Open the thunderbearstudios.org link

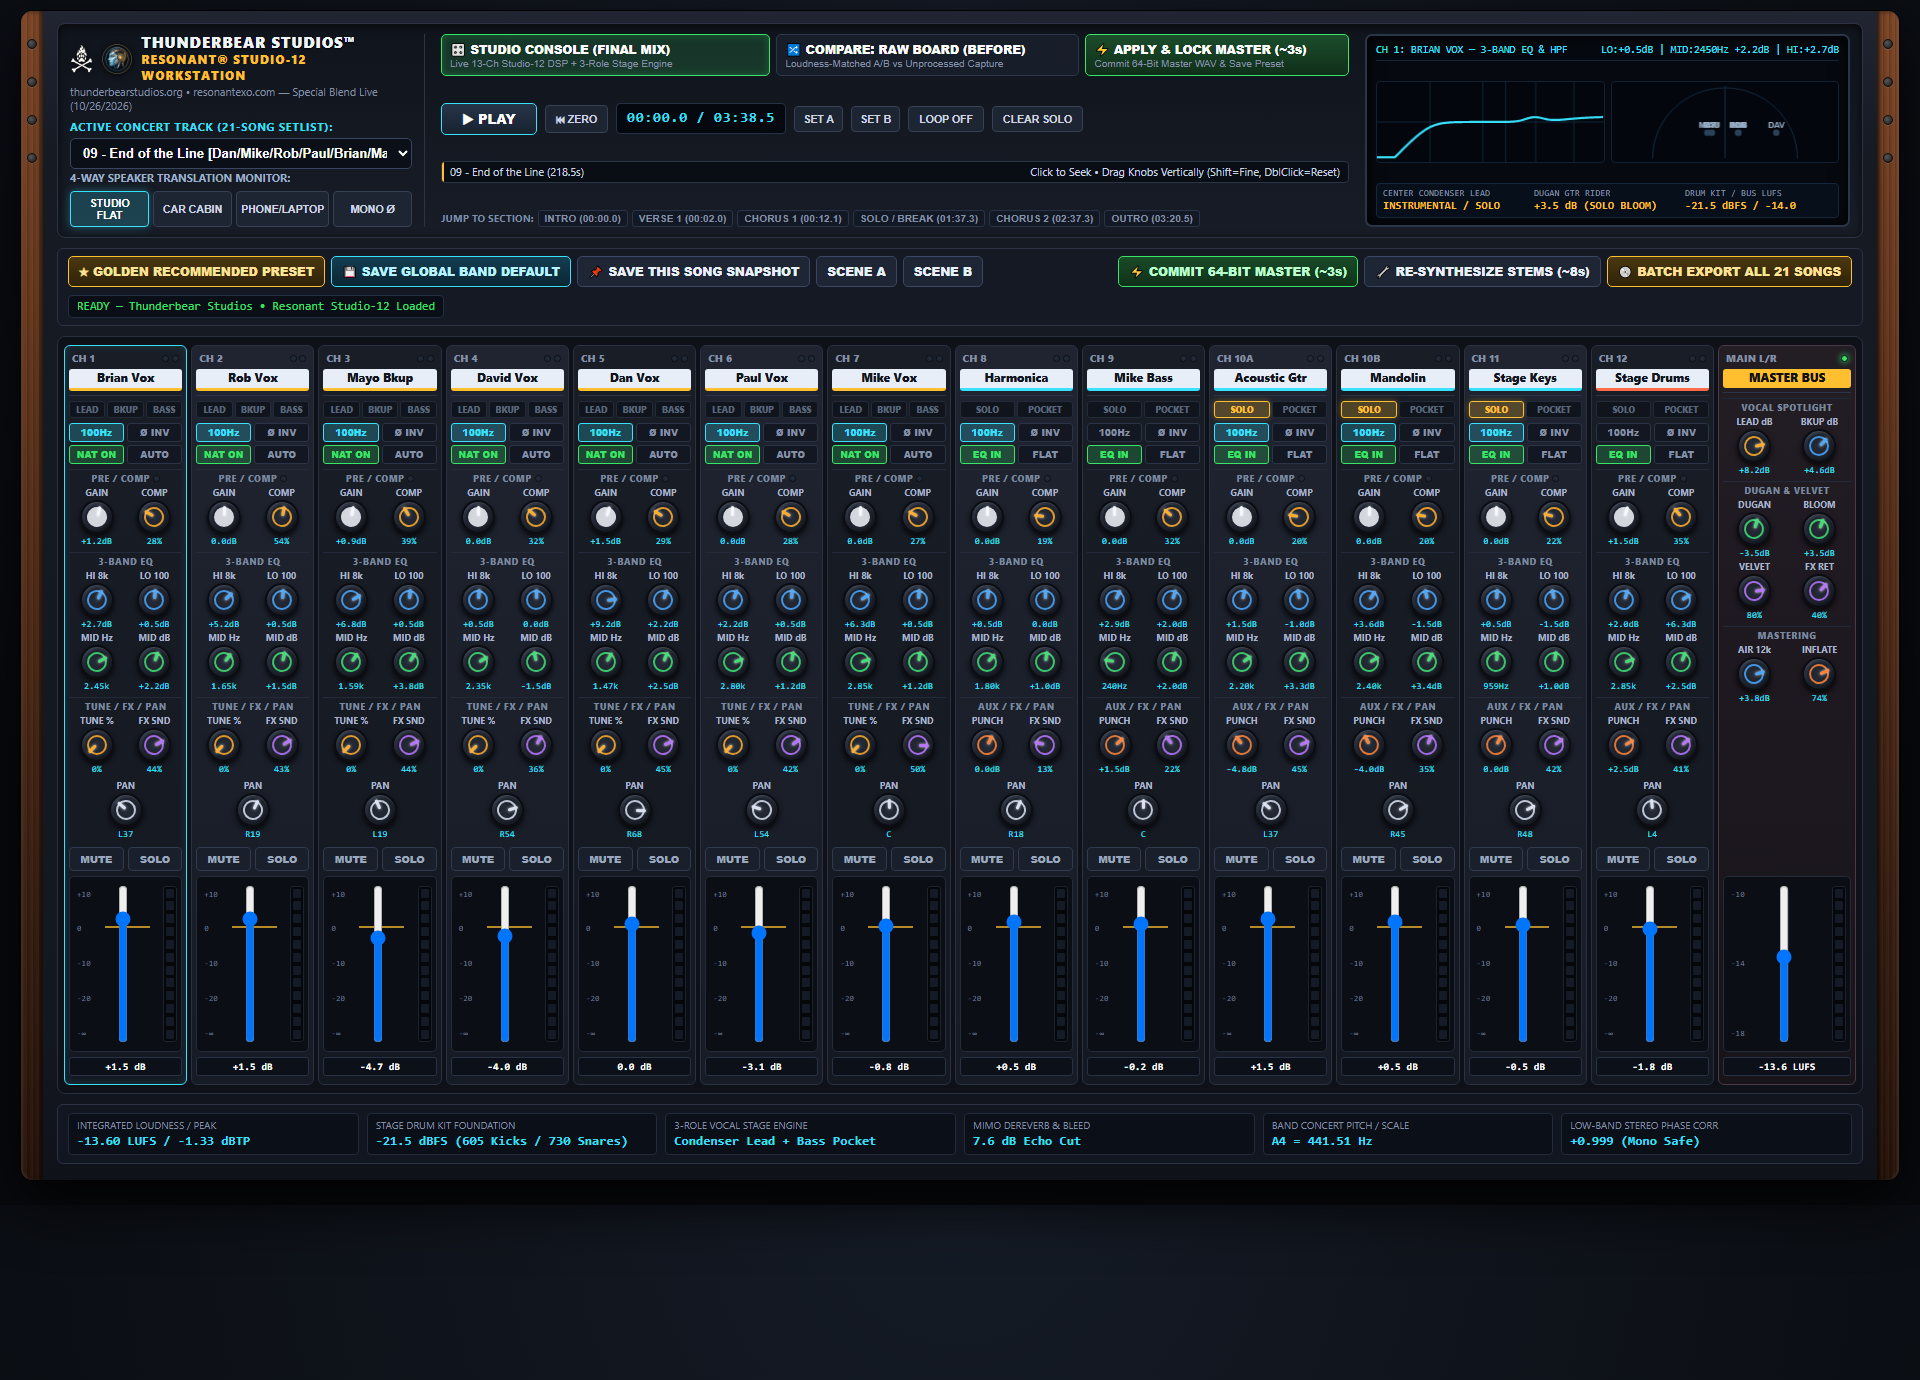(126, 92)
